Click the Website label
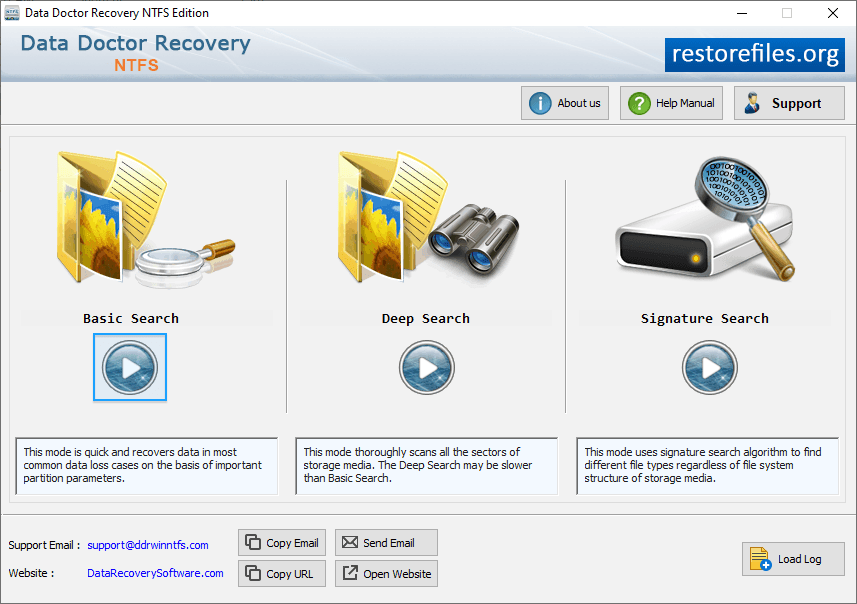 [31, 573]
